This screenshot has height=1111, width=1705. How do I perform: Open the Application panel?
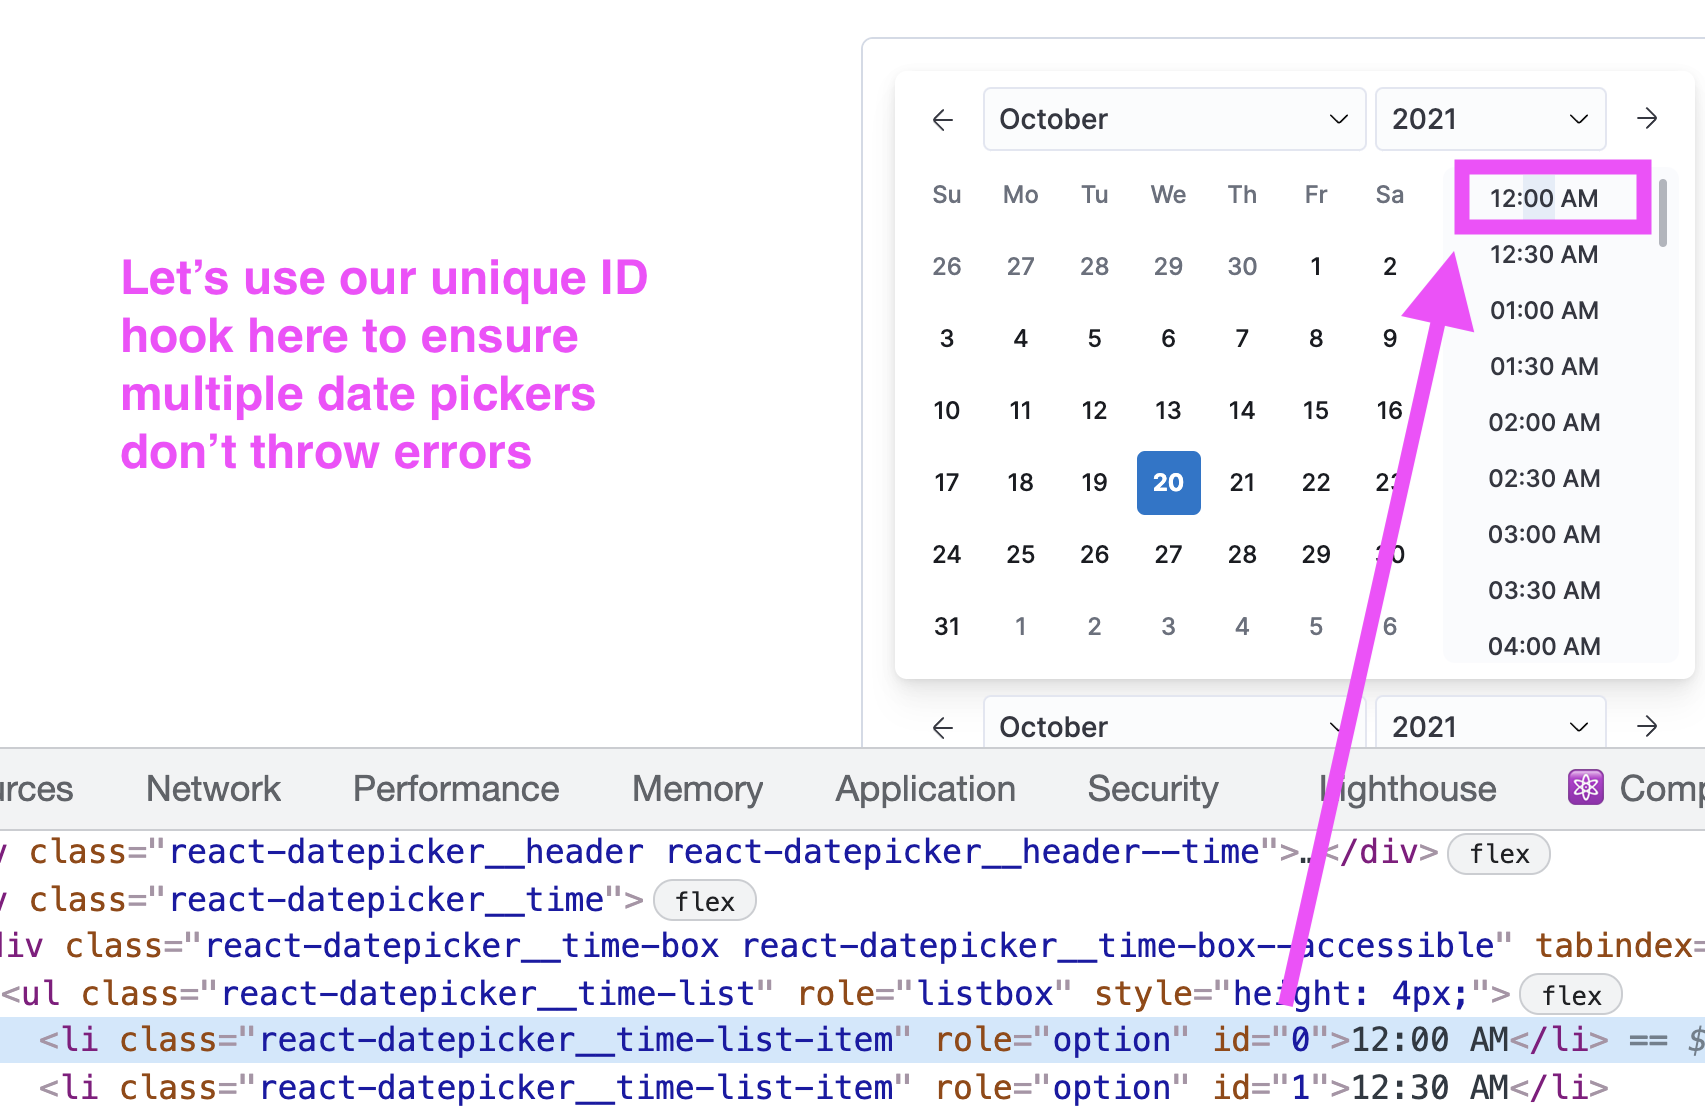(x=925, y=788)
